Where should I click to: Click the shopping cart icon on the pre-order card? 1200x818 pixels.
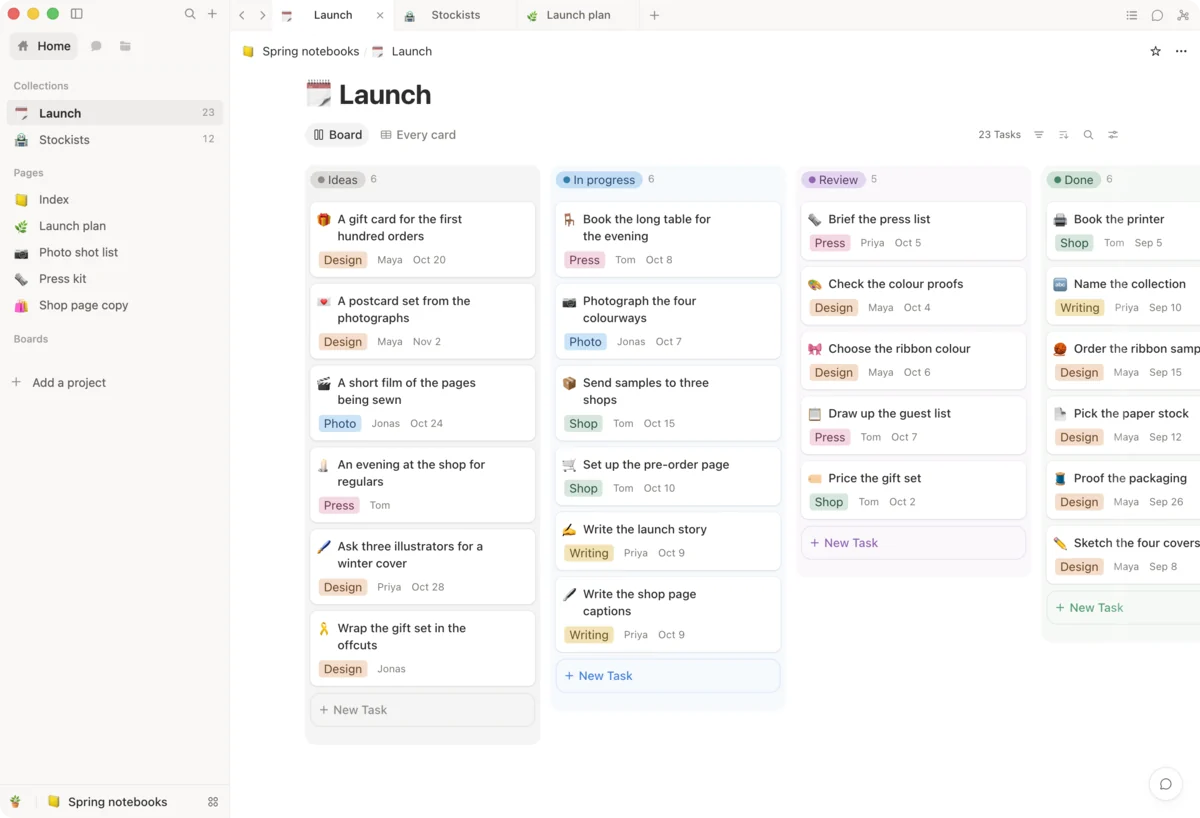click(x=569, y=465)
